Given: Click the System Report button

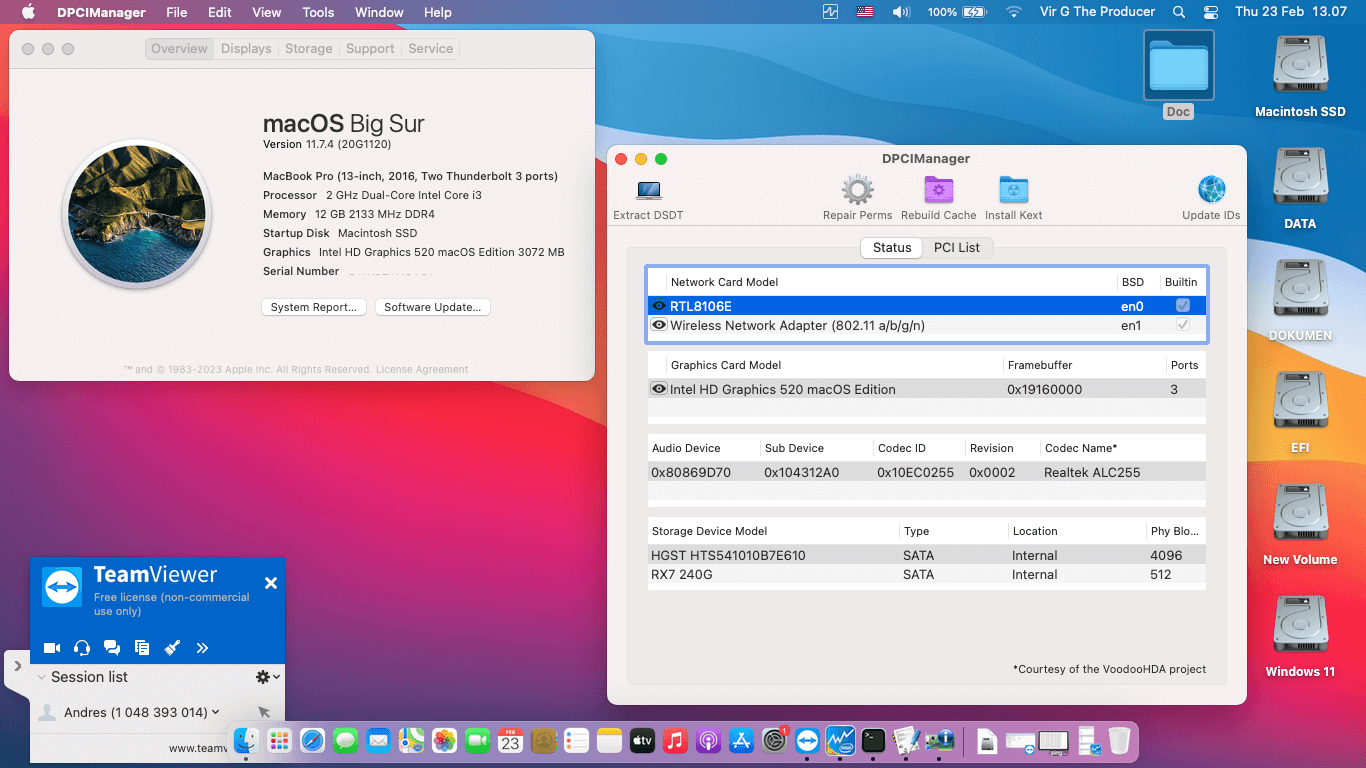Looking at the screenshot, I should click(313, 307).
